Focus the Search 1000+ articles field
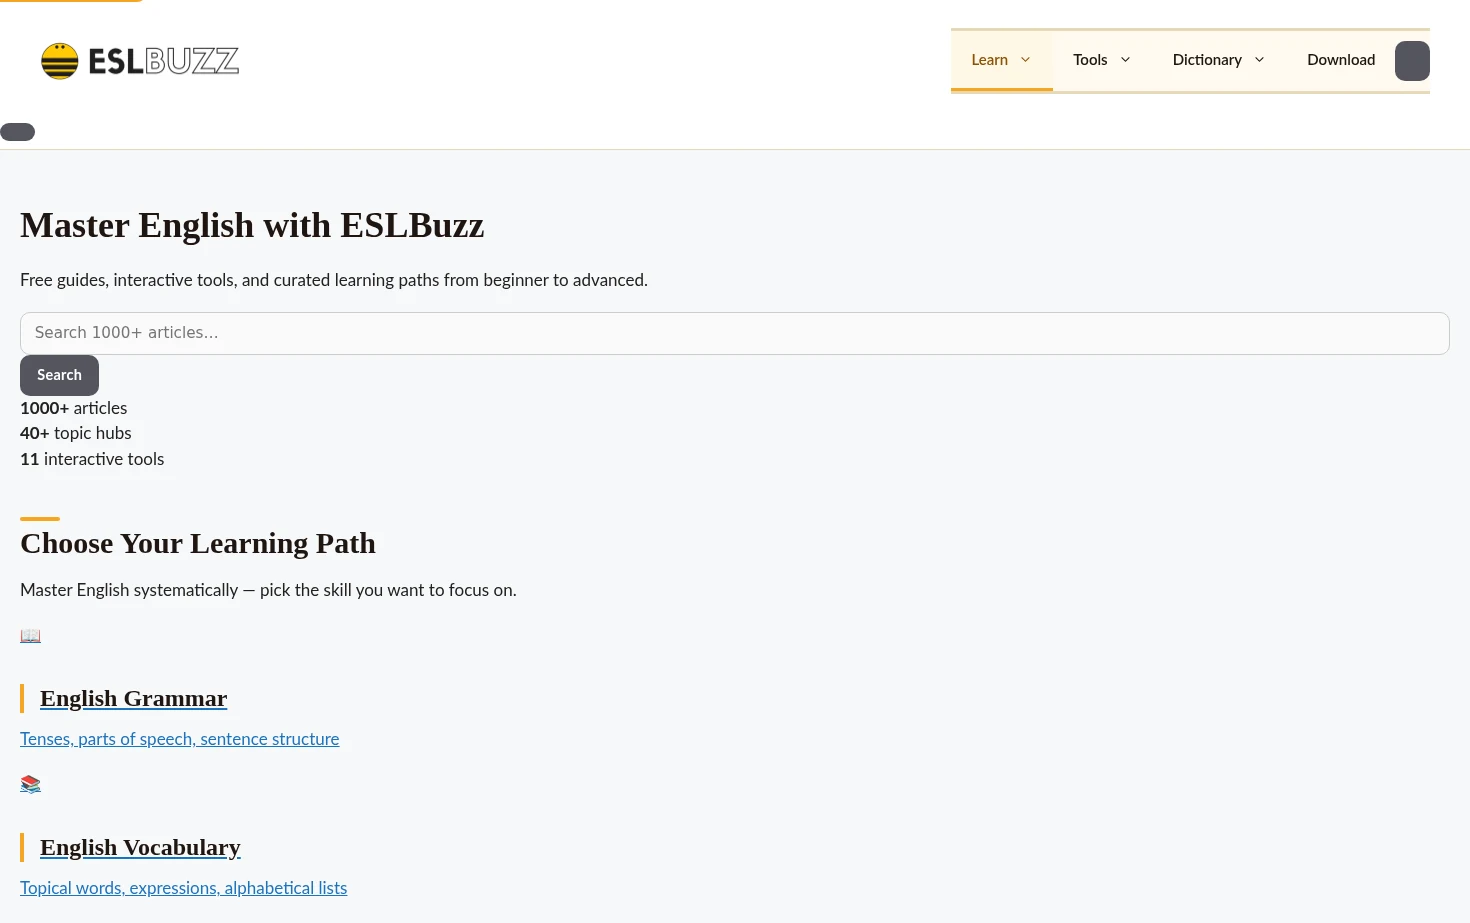 pyautogui.click(x=735, y=333)
